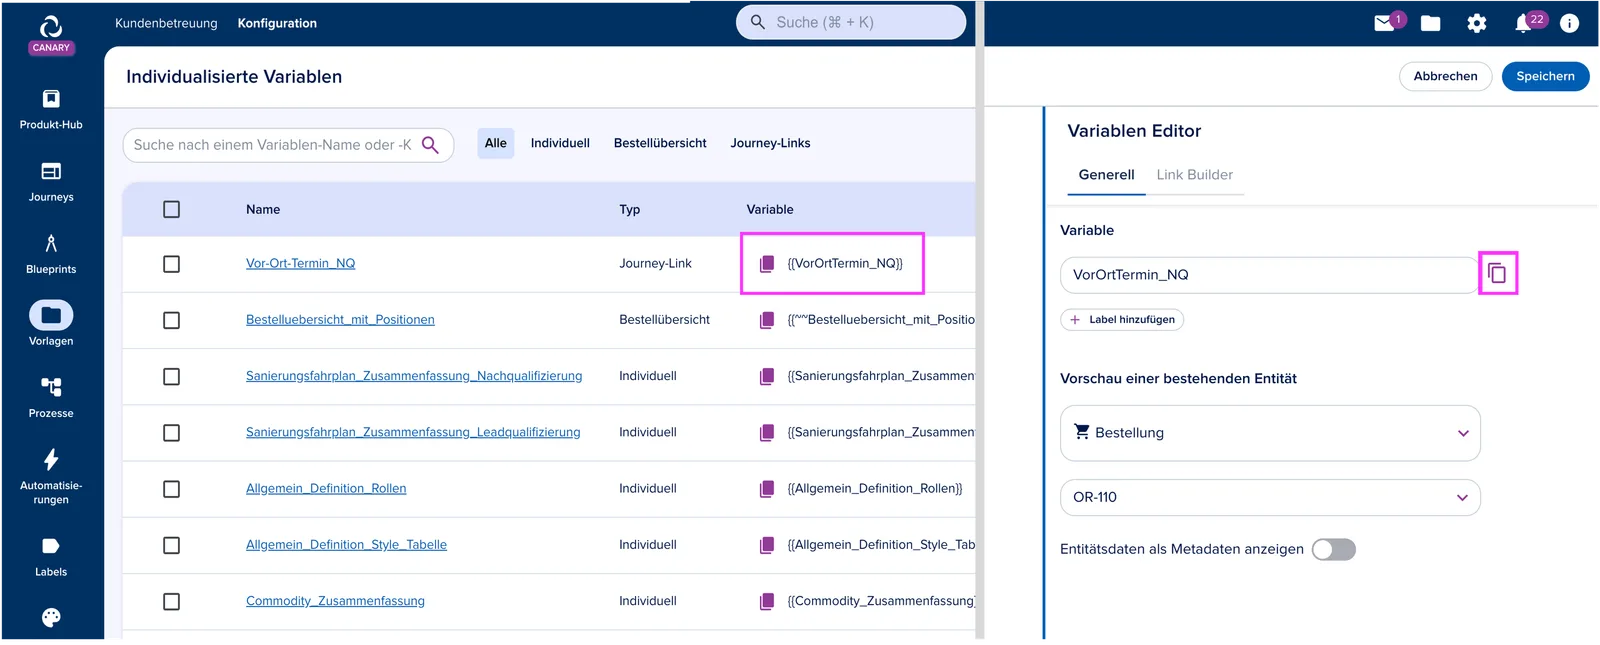Copy the {{VorOrtTermin_NQ}} variable icon

pos(767,264)
